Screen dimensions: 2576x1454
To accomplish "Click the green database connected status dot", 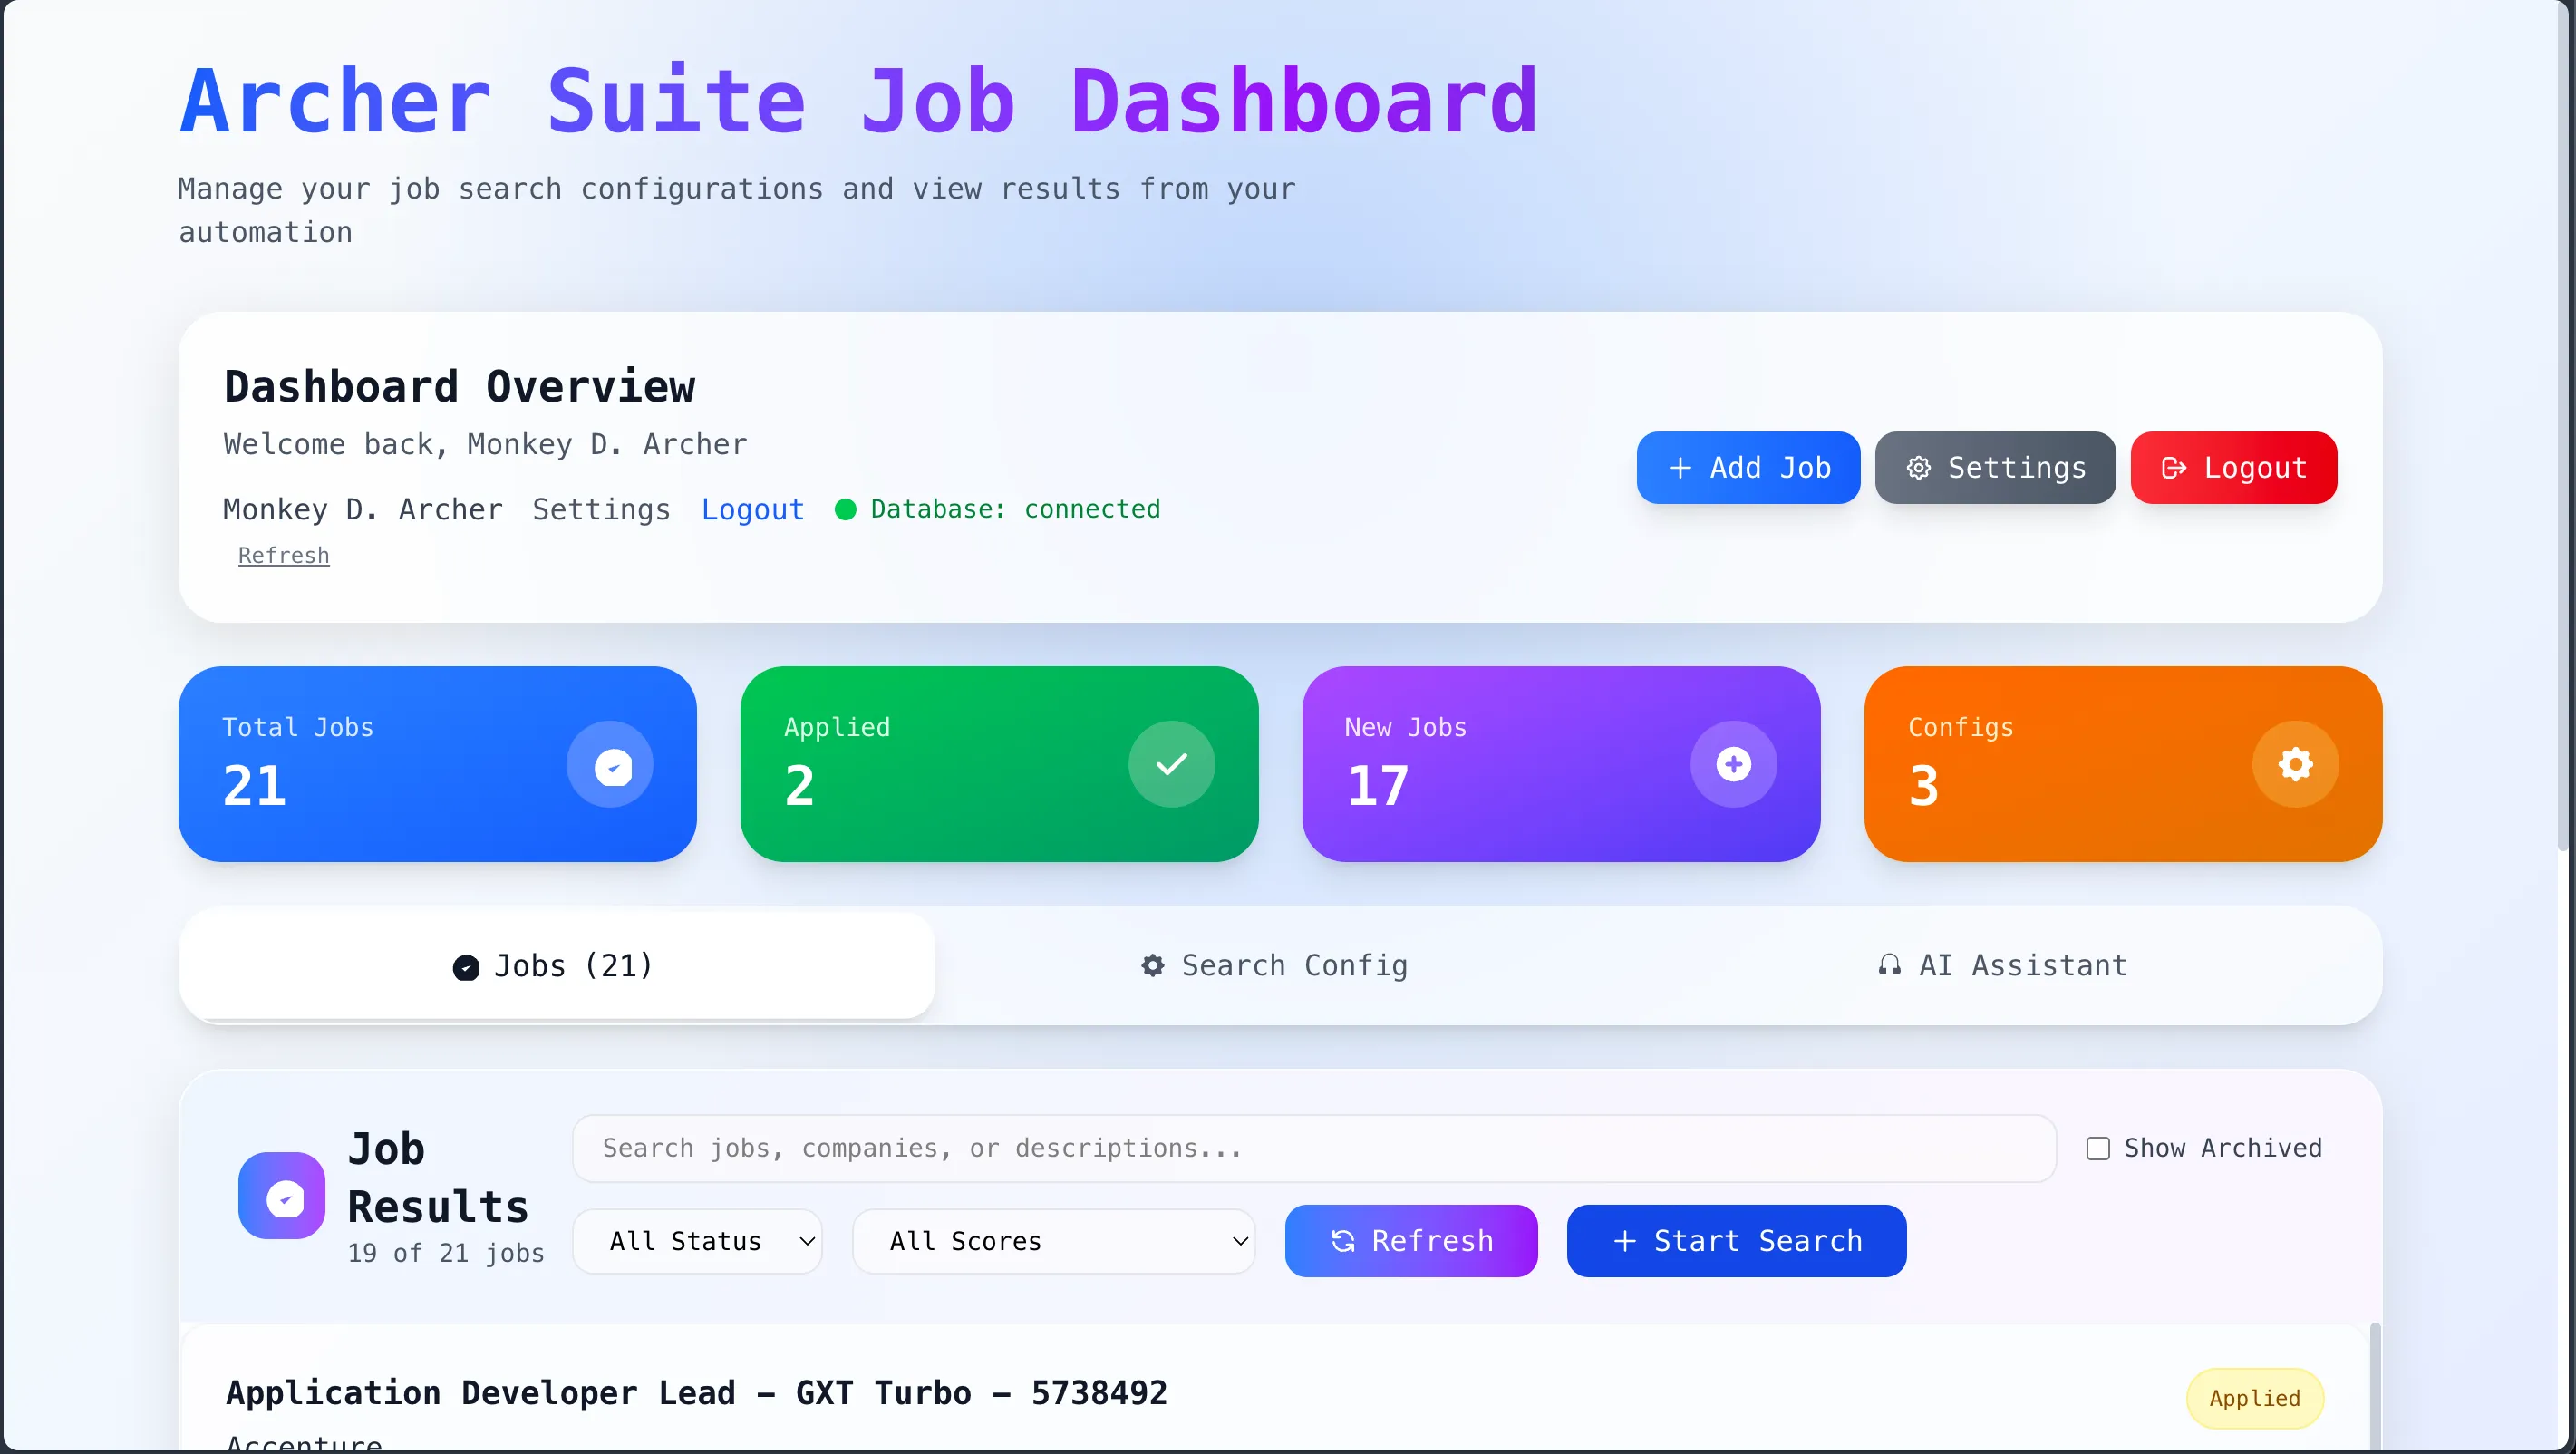I will [x=845, y=510].
